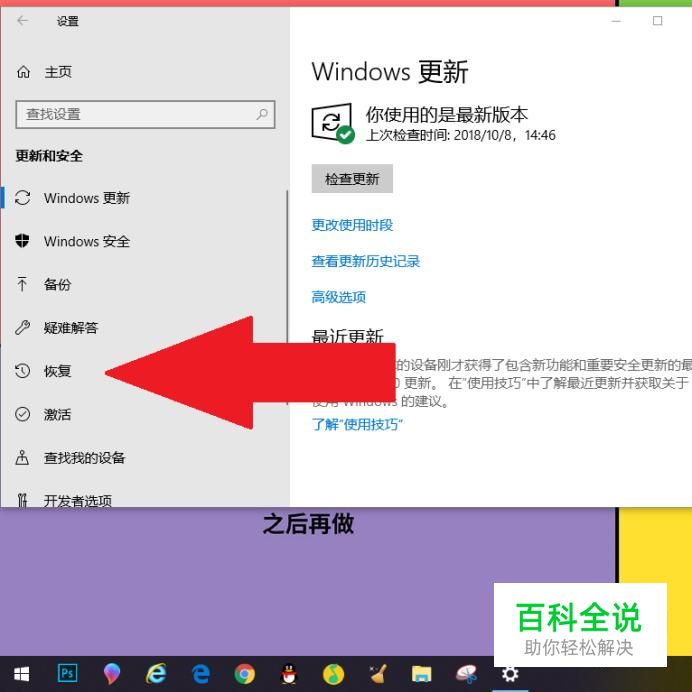Open the Windows Start menu
Screen dimensions: 692x692
tap(21, 674)
